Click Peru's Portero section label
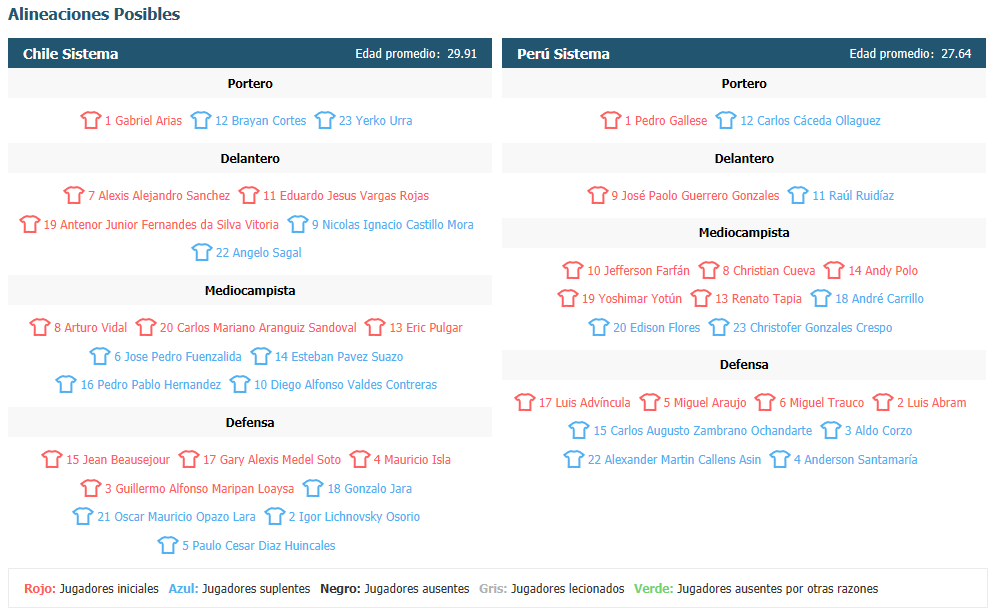The height and width of the screenshot is (612, 993). click(744, 84)
